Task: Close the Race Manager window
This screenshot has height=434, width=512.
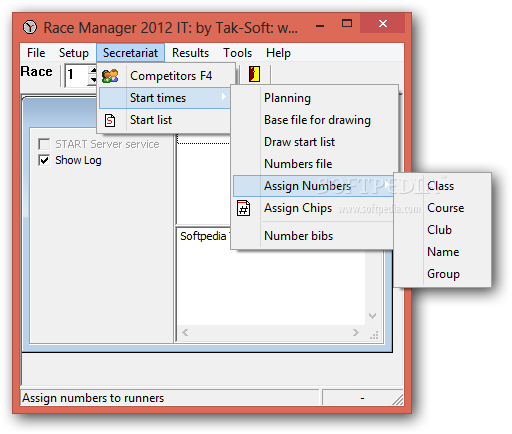Action: point(383,23)
